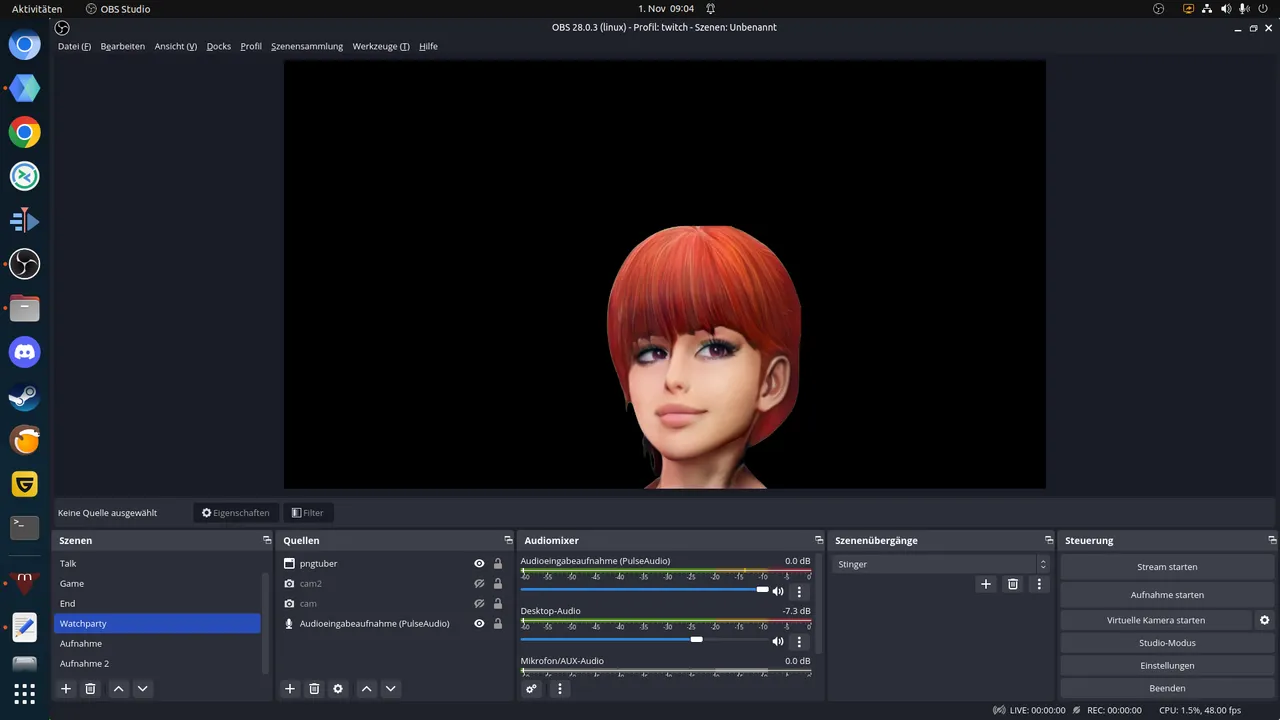The width and height of the screenshot is (1280, 720).
Task: Move the scene down in the Szenen list
Action: (143, 689)
